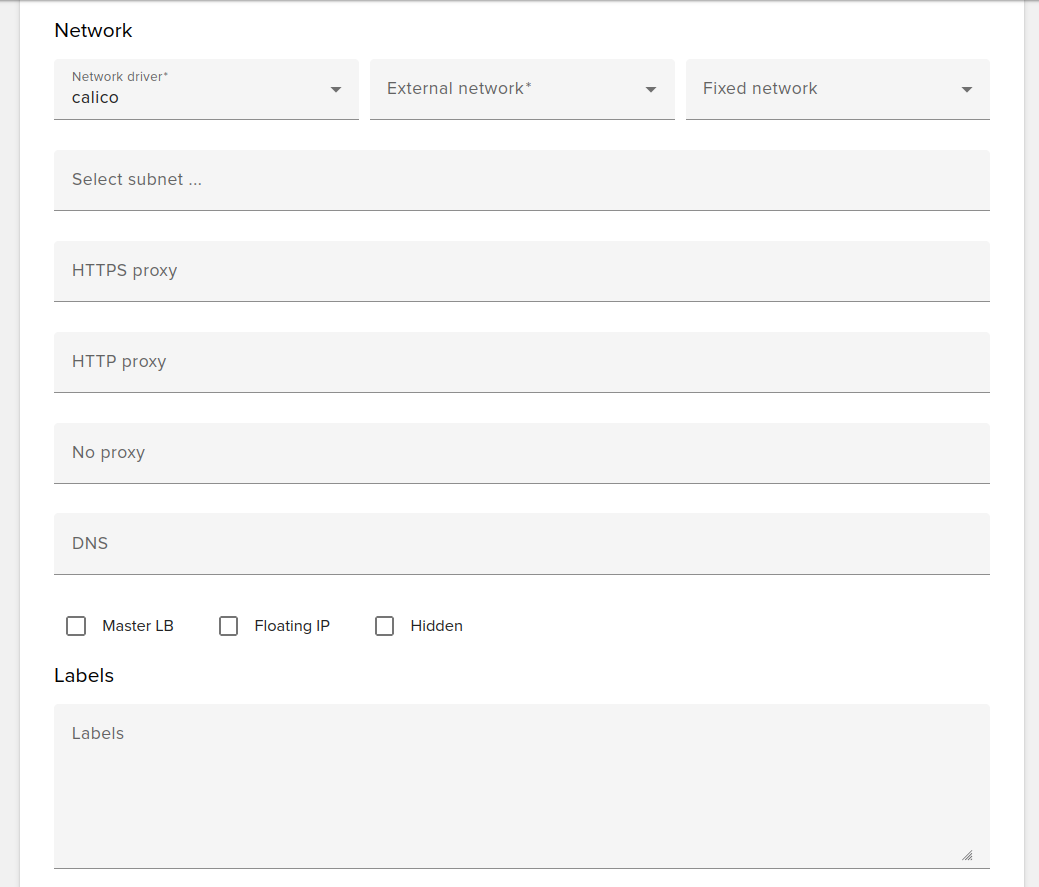Check the Hidden option
The height and width of the screenshot is (887, 1039).
click(x=384, y=625)
